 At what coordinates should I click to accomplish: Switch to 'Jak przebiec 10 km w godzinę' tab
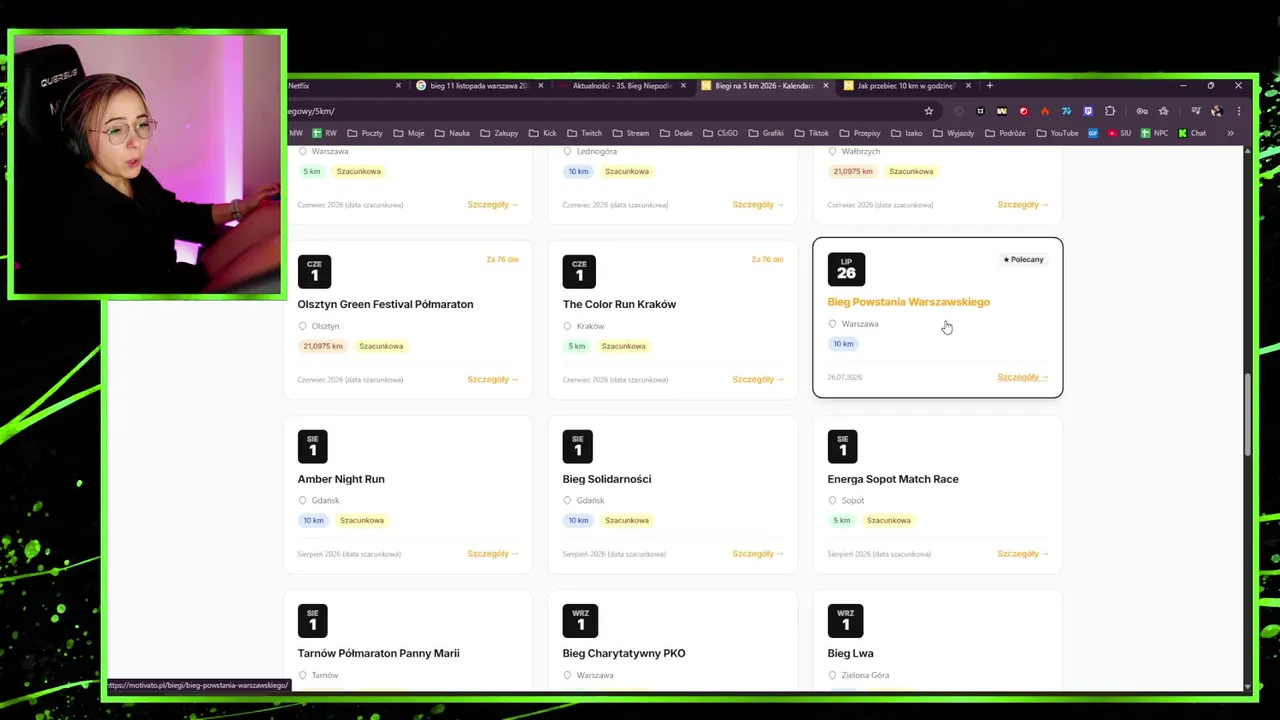(907, 86)
